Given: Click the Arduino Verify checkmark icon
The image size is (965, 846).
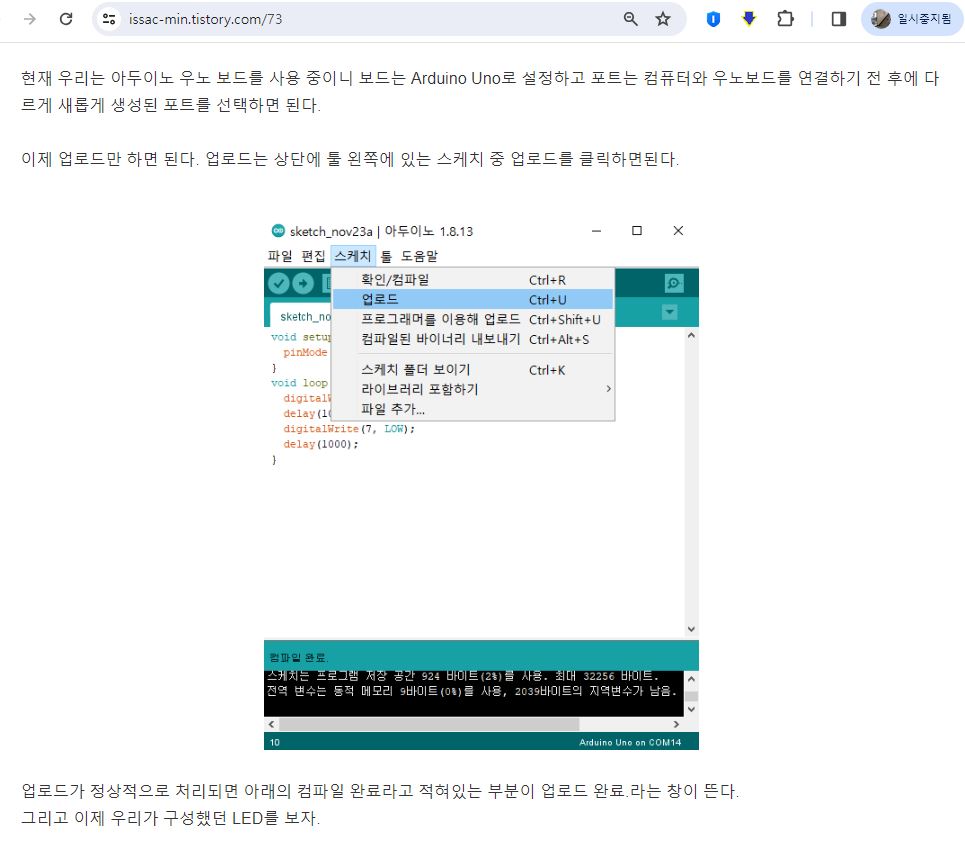Looking at the screenshot, I should pos(278,284).
